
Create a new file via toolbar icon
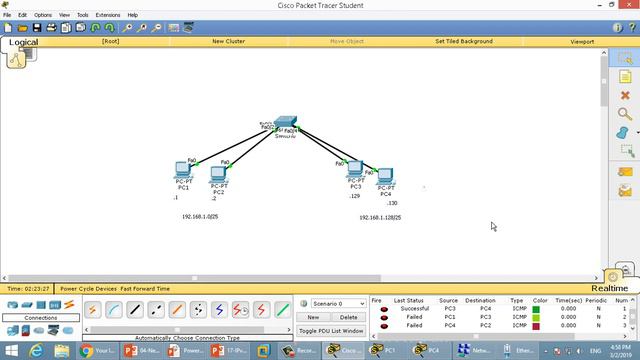(x=8, y=28)
